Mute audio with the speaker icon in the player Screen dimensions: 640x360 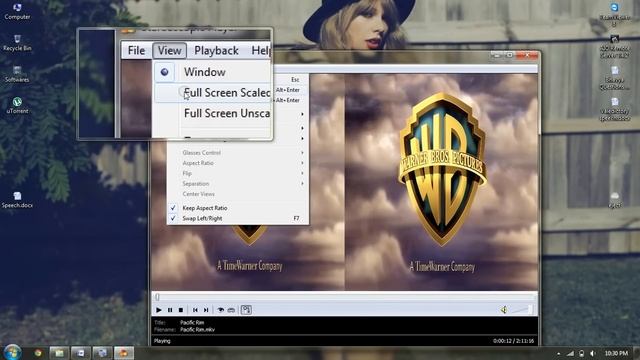click(504, 310)
